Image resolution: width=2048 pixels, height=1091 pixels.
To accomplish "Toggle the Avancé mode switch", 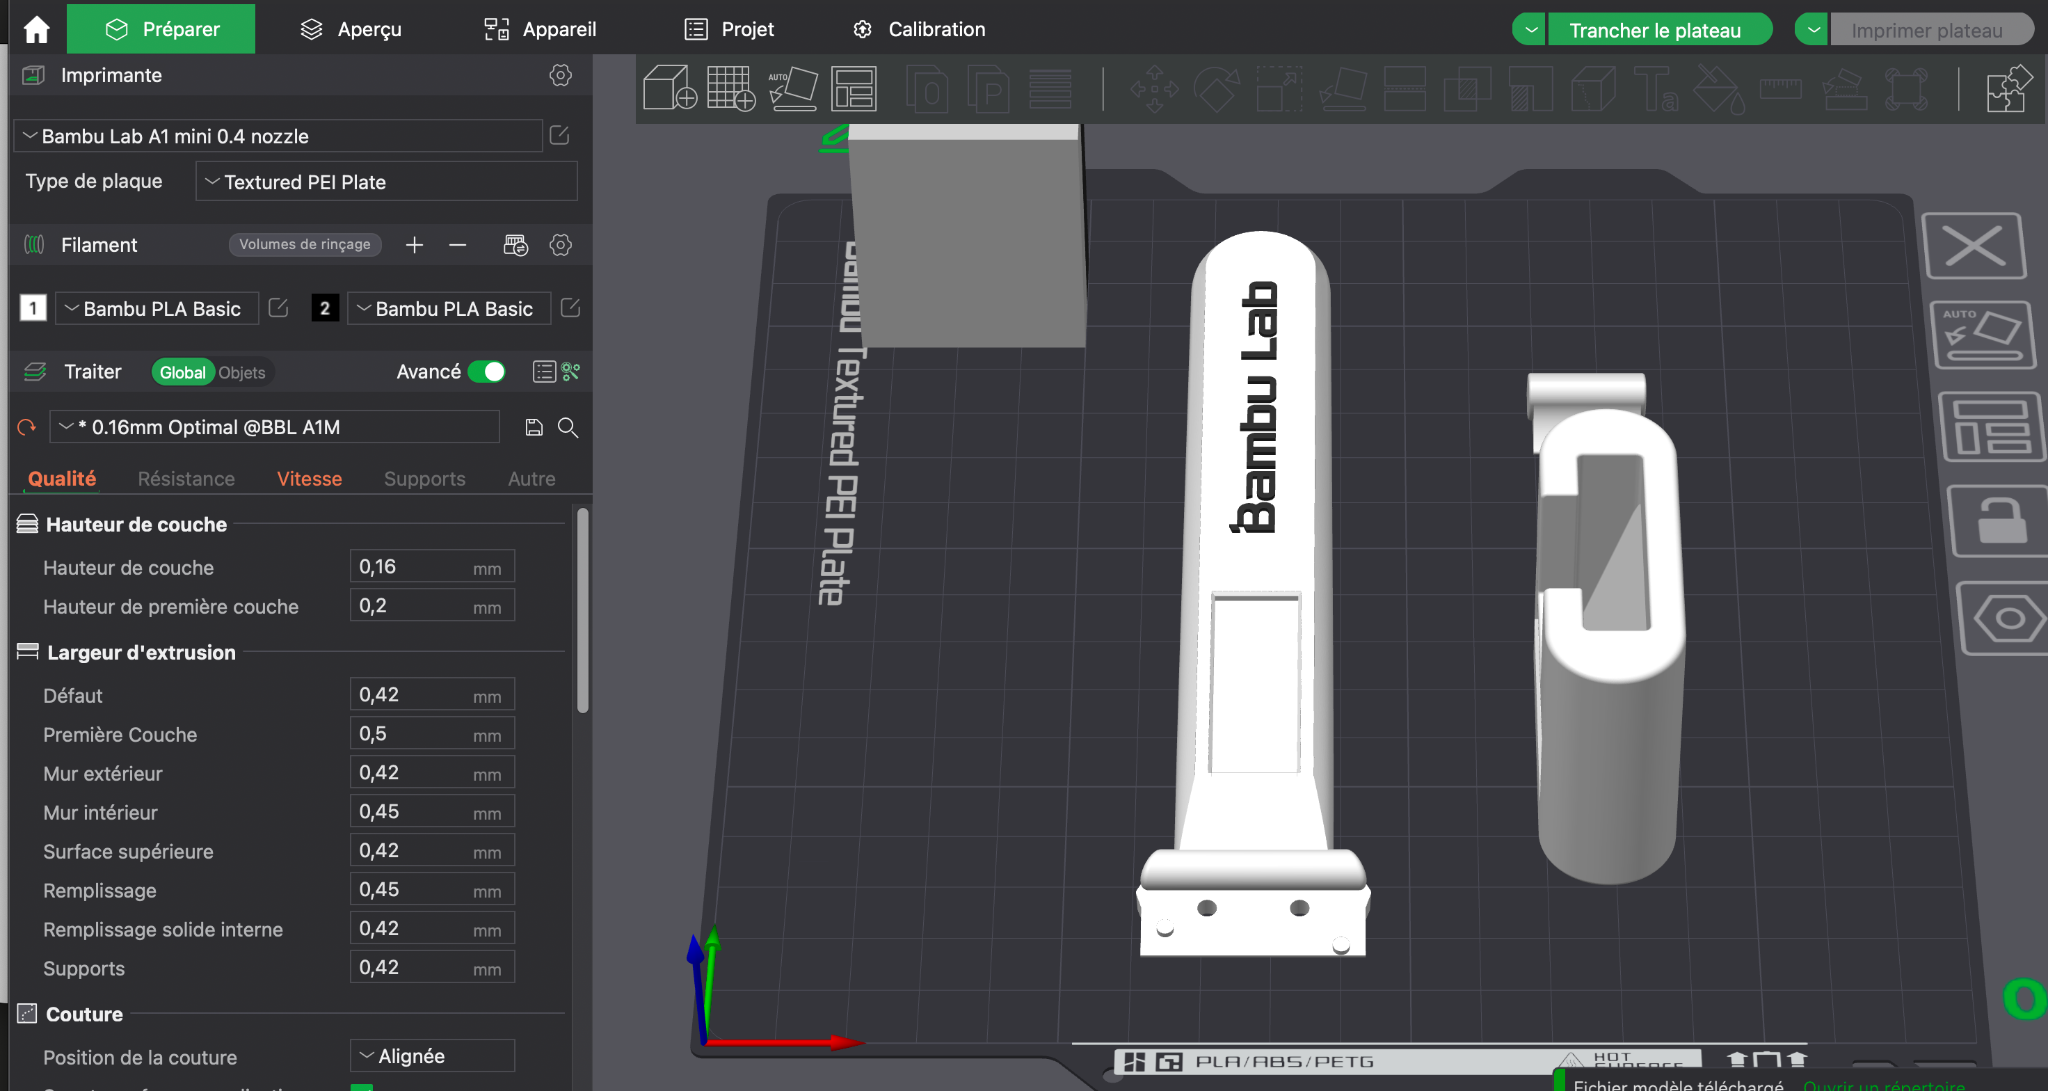I will click(487, 372).
